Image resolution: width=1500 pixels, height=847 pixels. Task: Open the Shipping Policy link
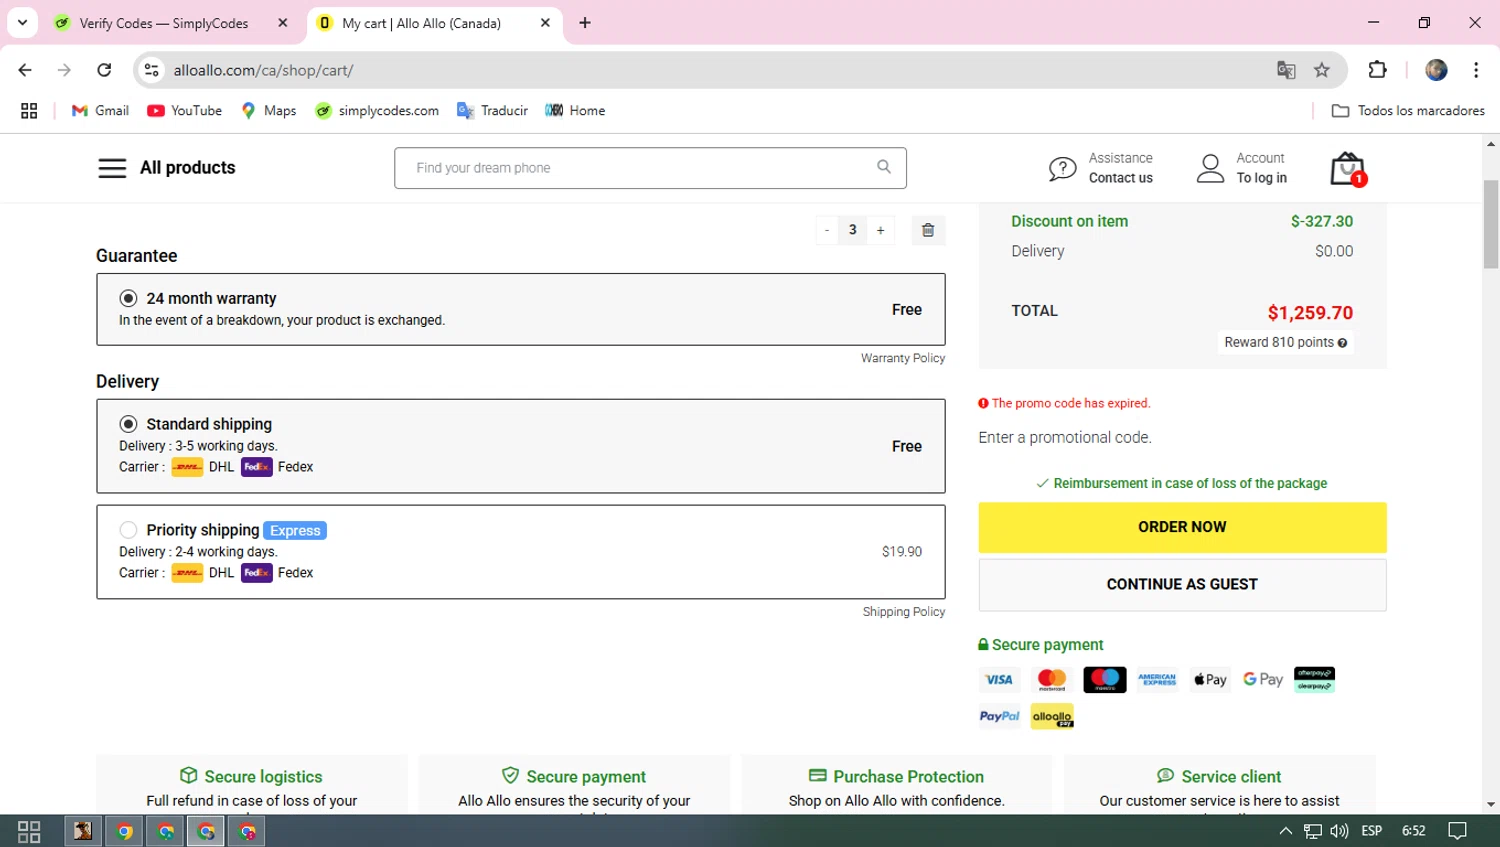pos(904,612)
